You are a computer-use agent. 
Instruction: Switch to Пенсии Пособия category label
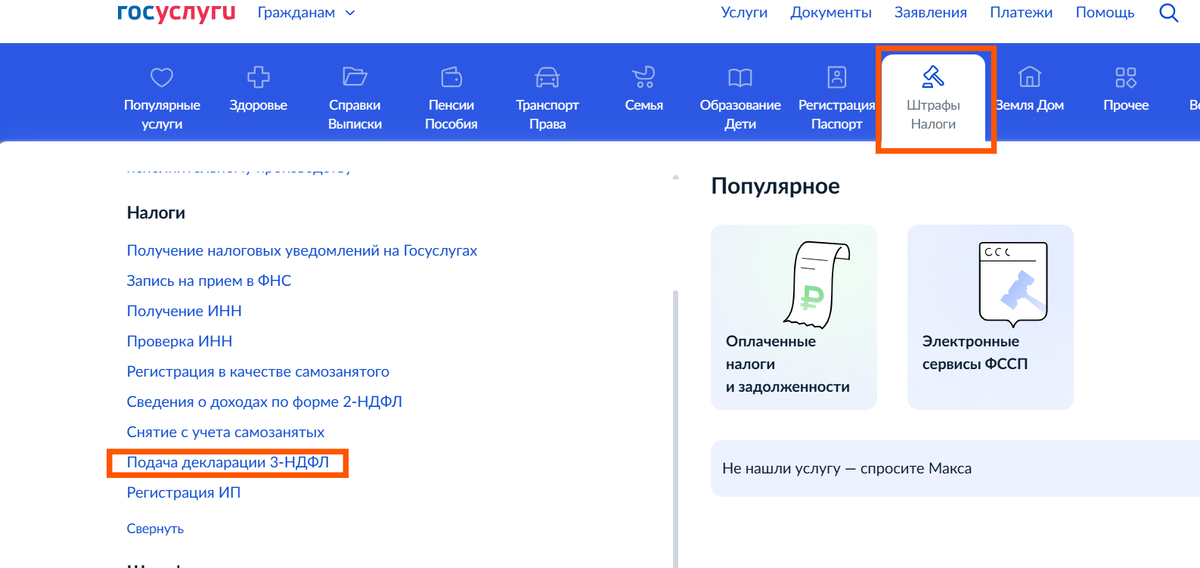pos(451,115)
